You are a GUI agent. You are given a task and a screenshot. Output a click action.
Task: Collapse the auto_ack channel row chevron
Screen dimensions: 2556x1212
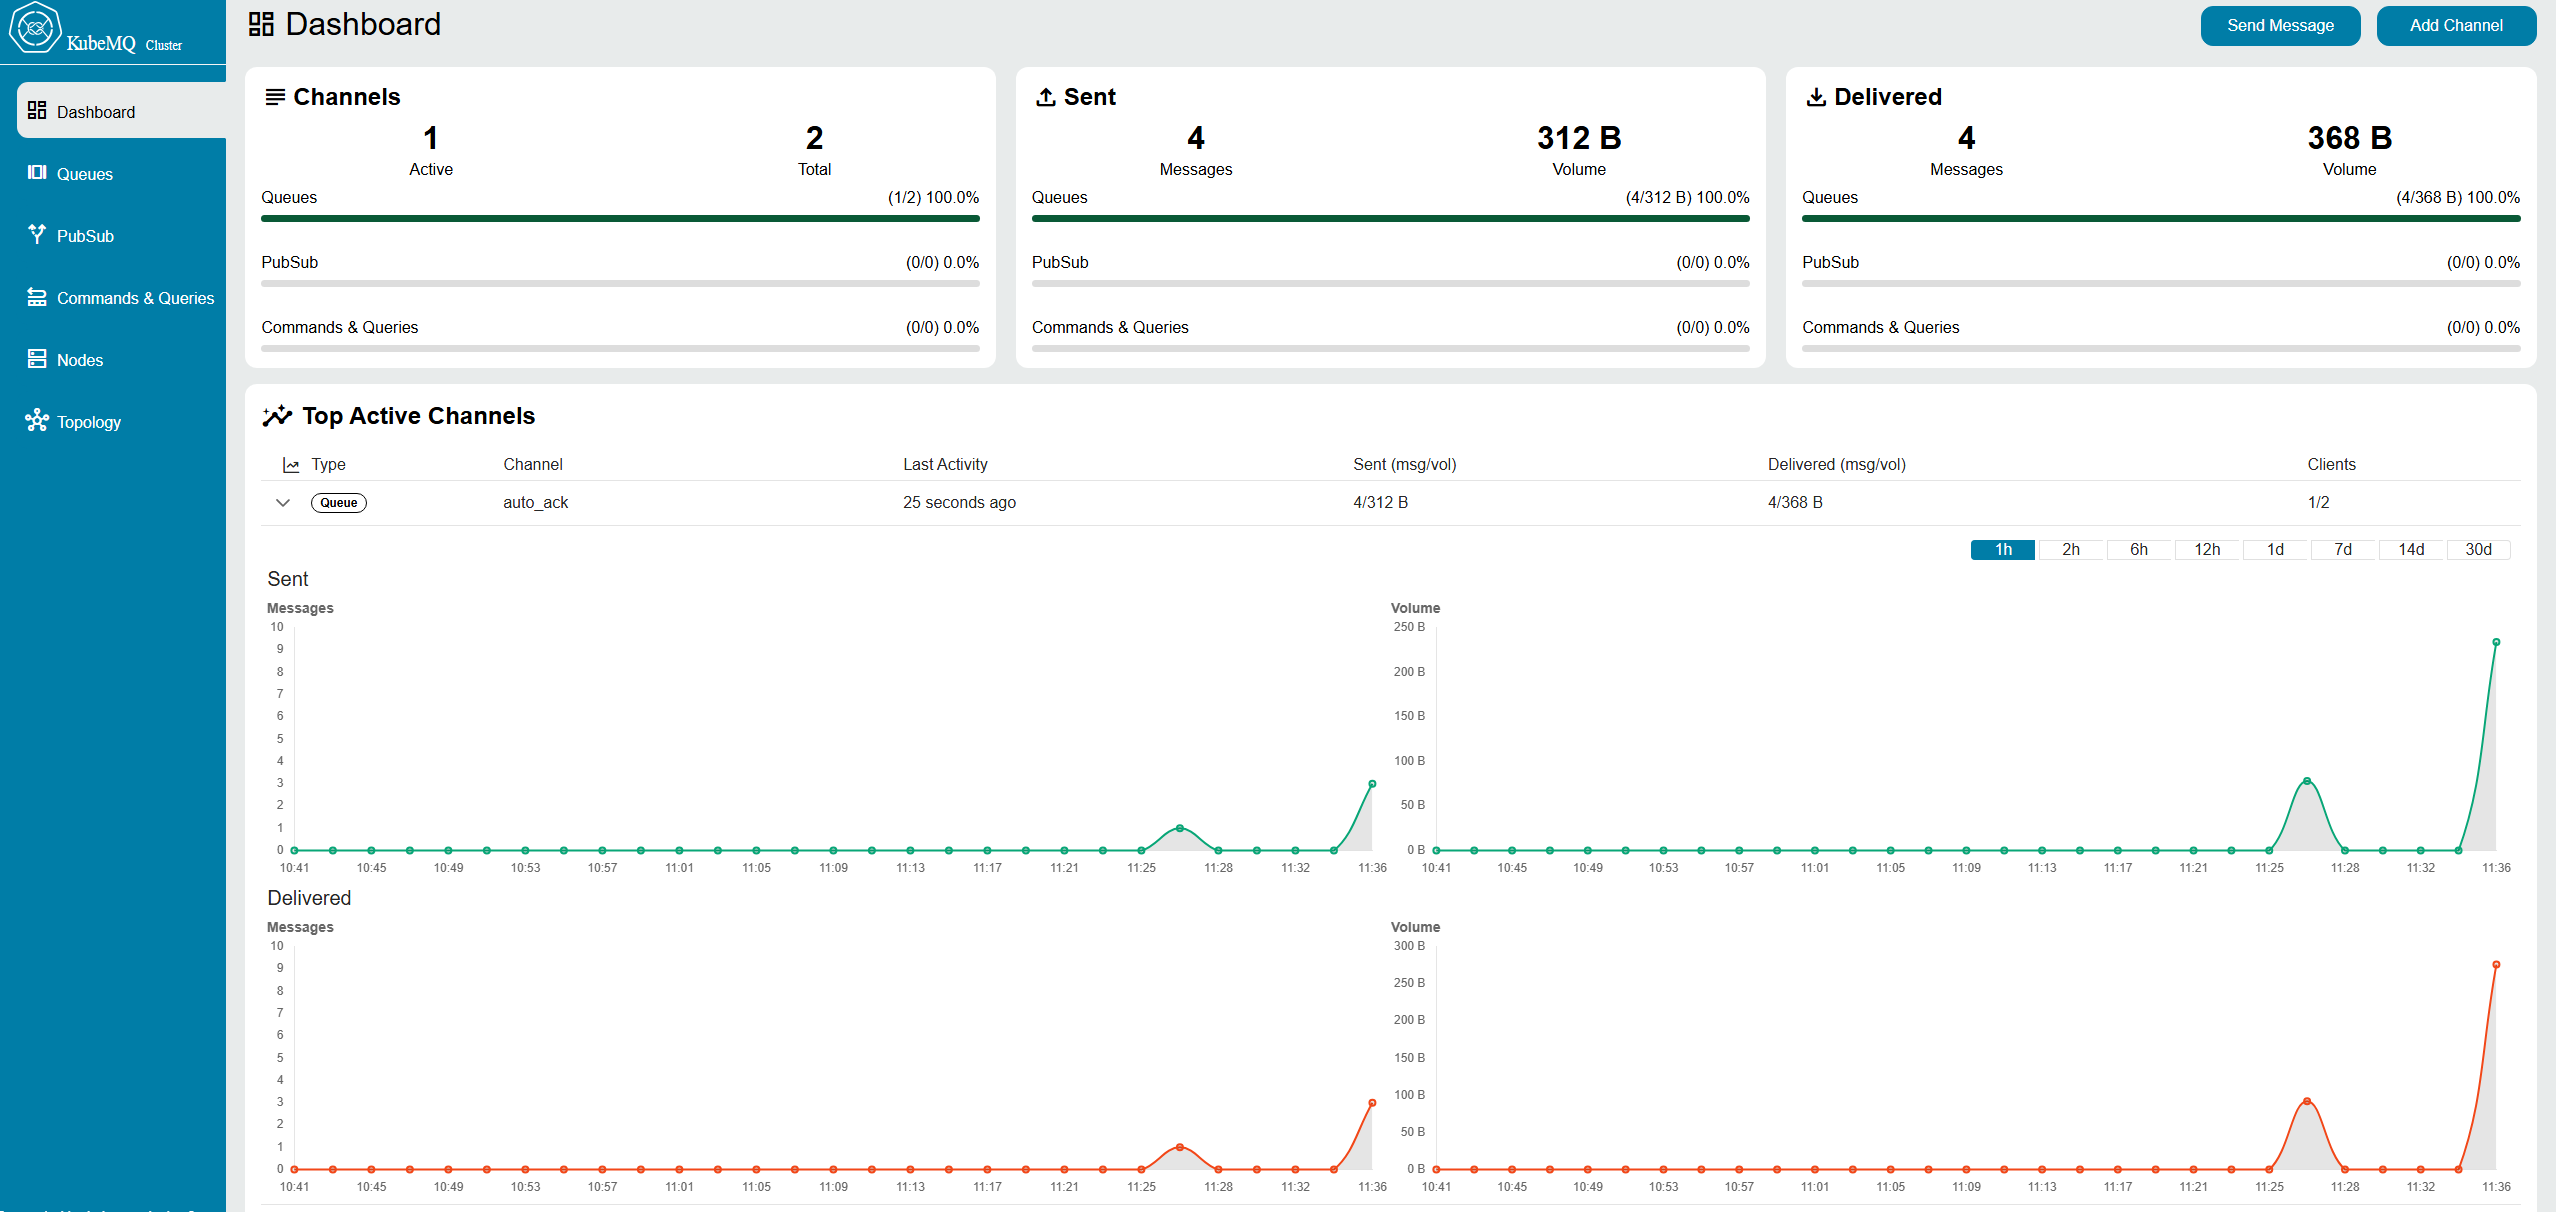(283, 503)
